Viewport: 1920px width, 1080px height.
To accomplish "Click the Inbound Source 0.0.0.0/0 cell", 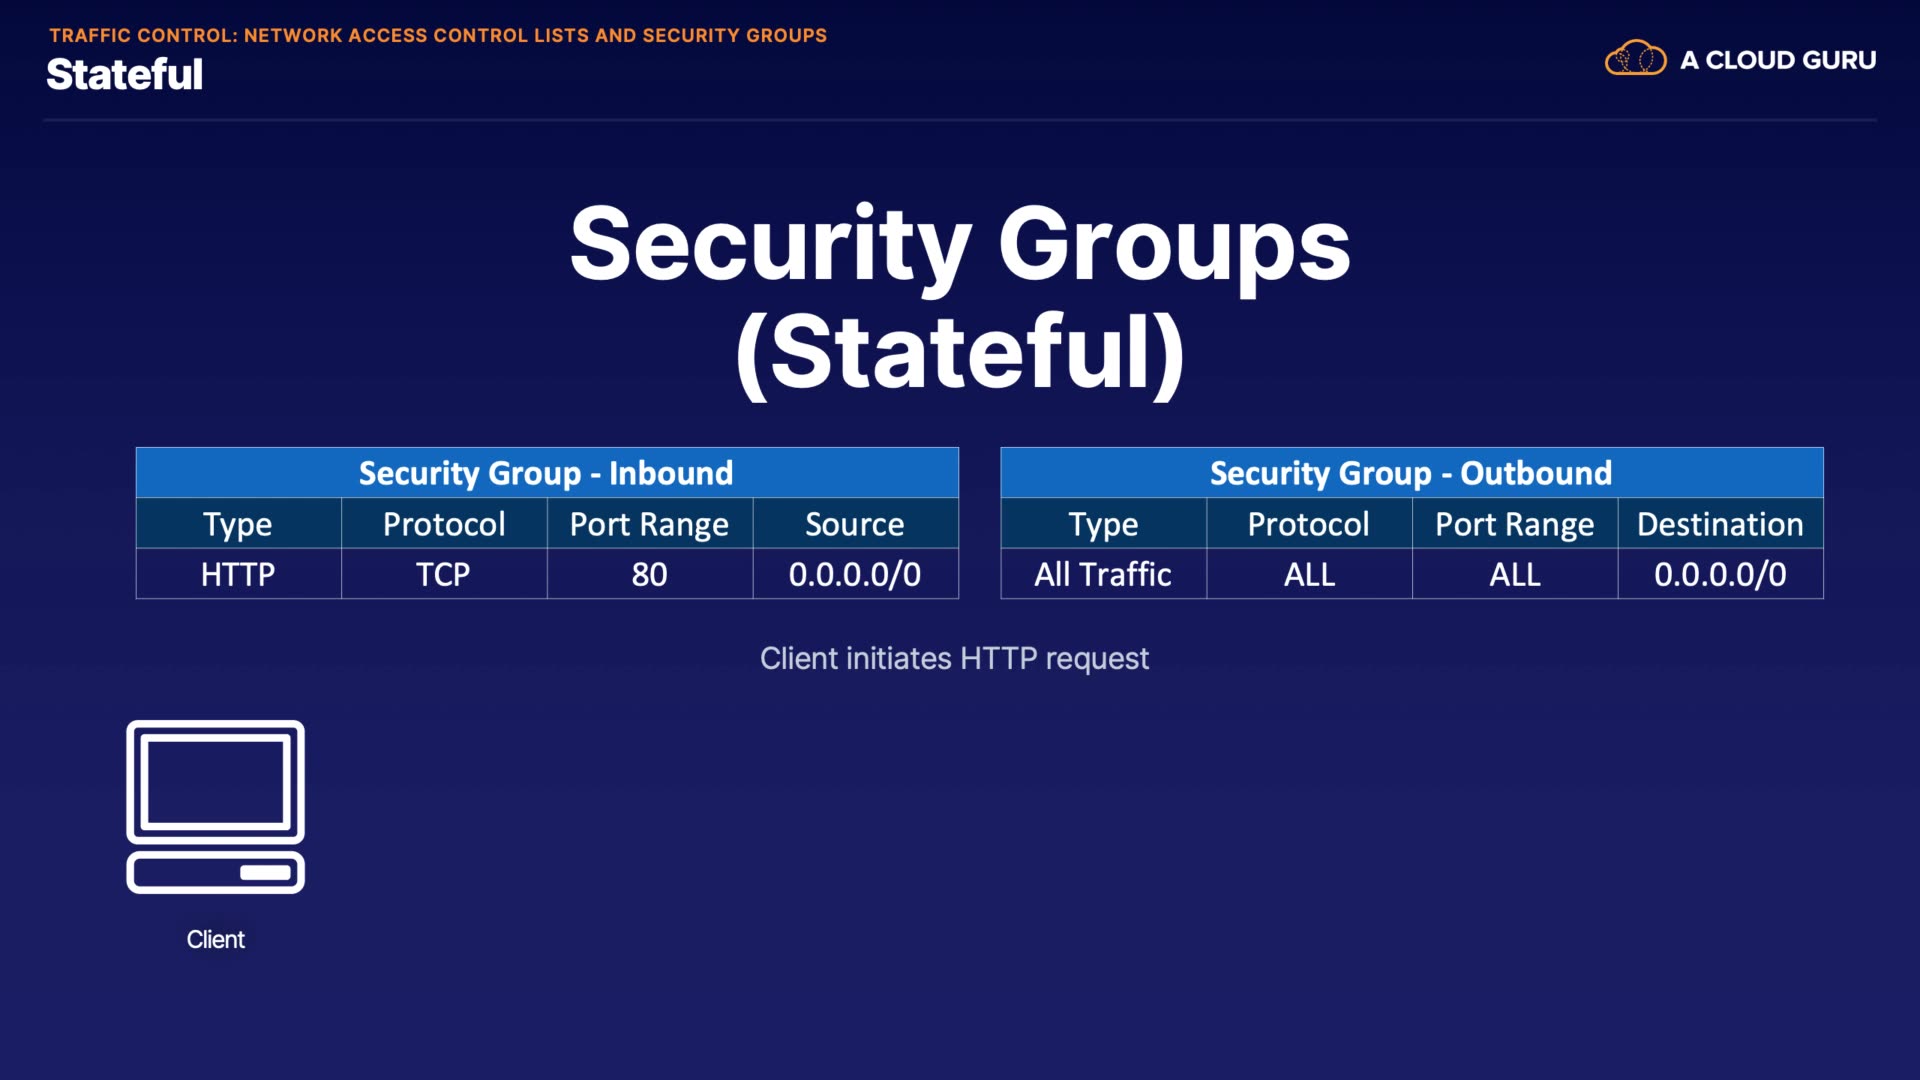I will pos(855,574).
